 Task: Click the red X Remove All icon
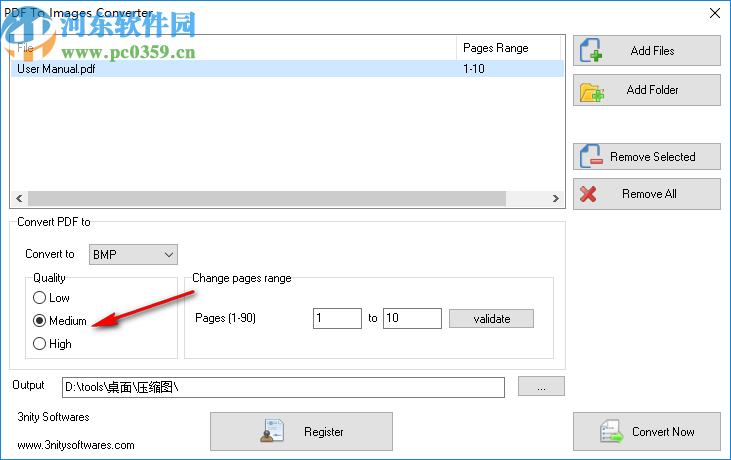click(x=588, y=194)
